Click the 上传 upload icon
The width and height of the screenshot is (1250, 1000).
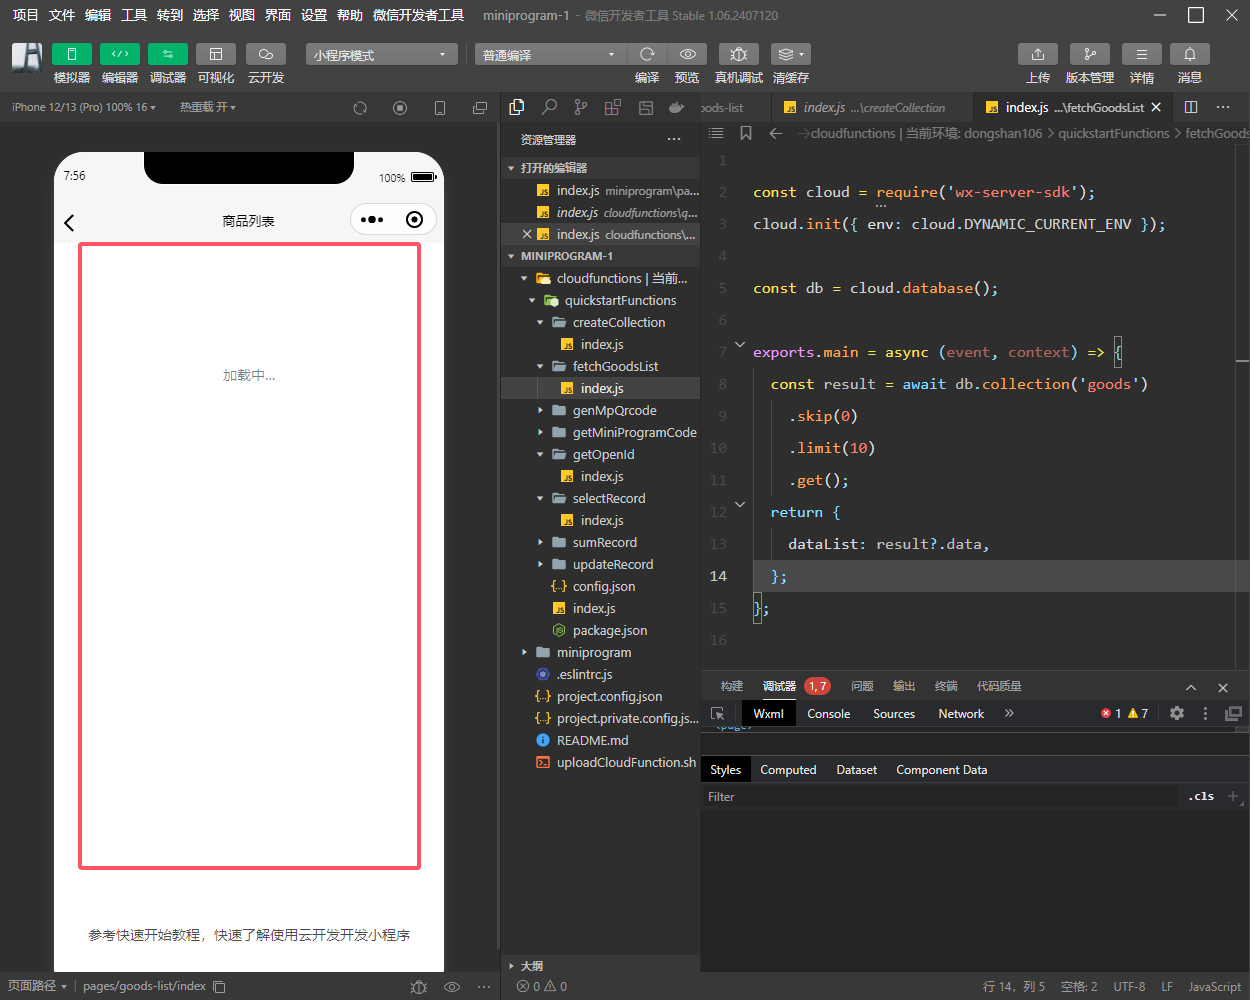(1038, 54)
